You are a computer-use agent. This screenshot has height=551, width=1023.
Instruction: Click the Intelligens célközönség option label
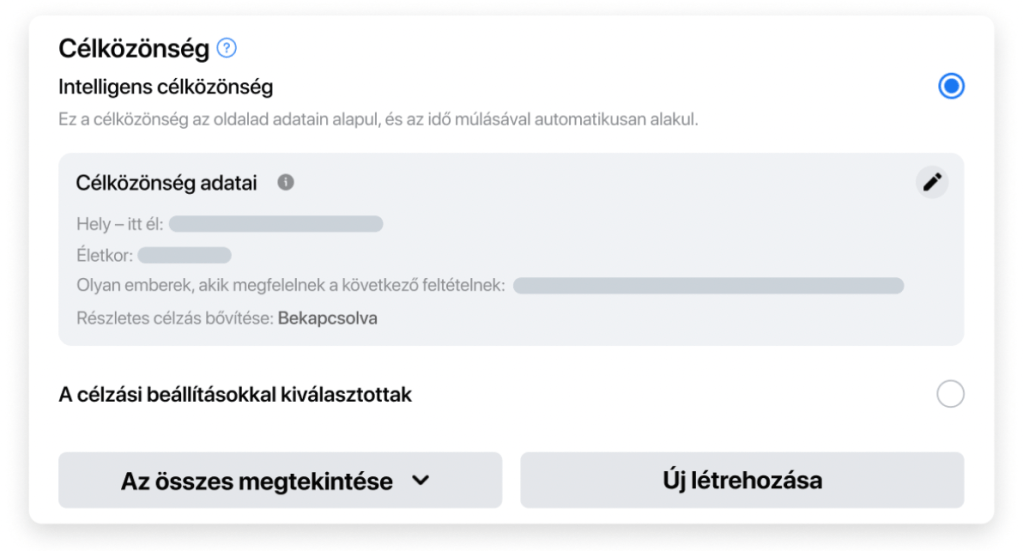pyautogui.click(x=165, y=87)
